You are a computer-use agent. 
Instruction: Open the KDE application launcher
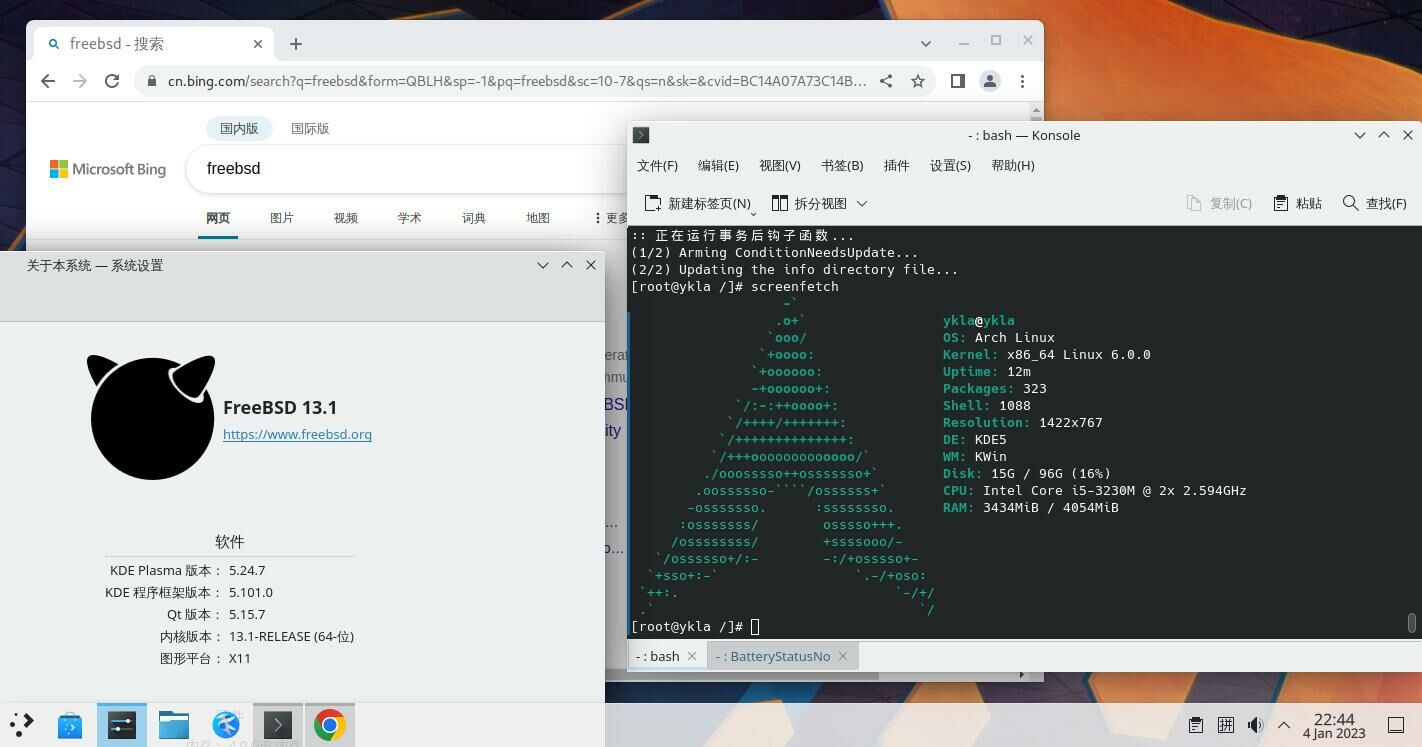tap(21, 725)
